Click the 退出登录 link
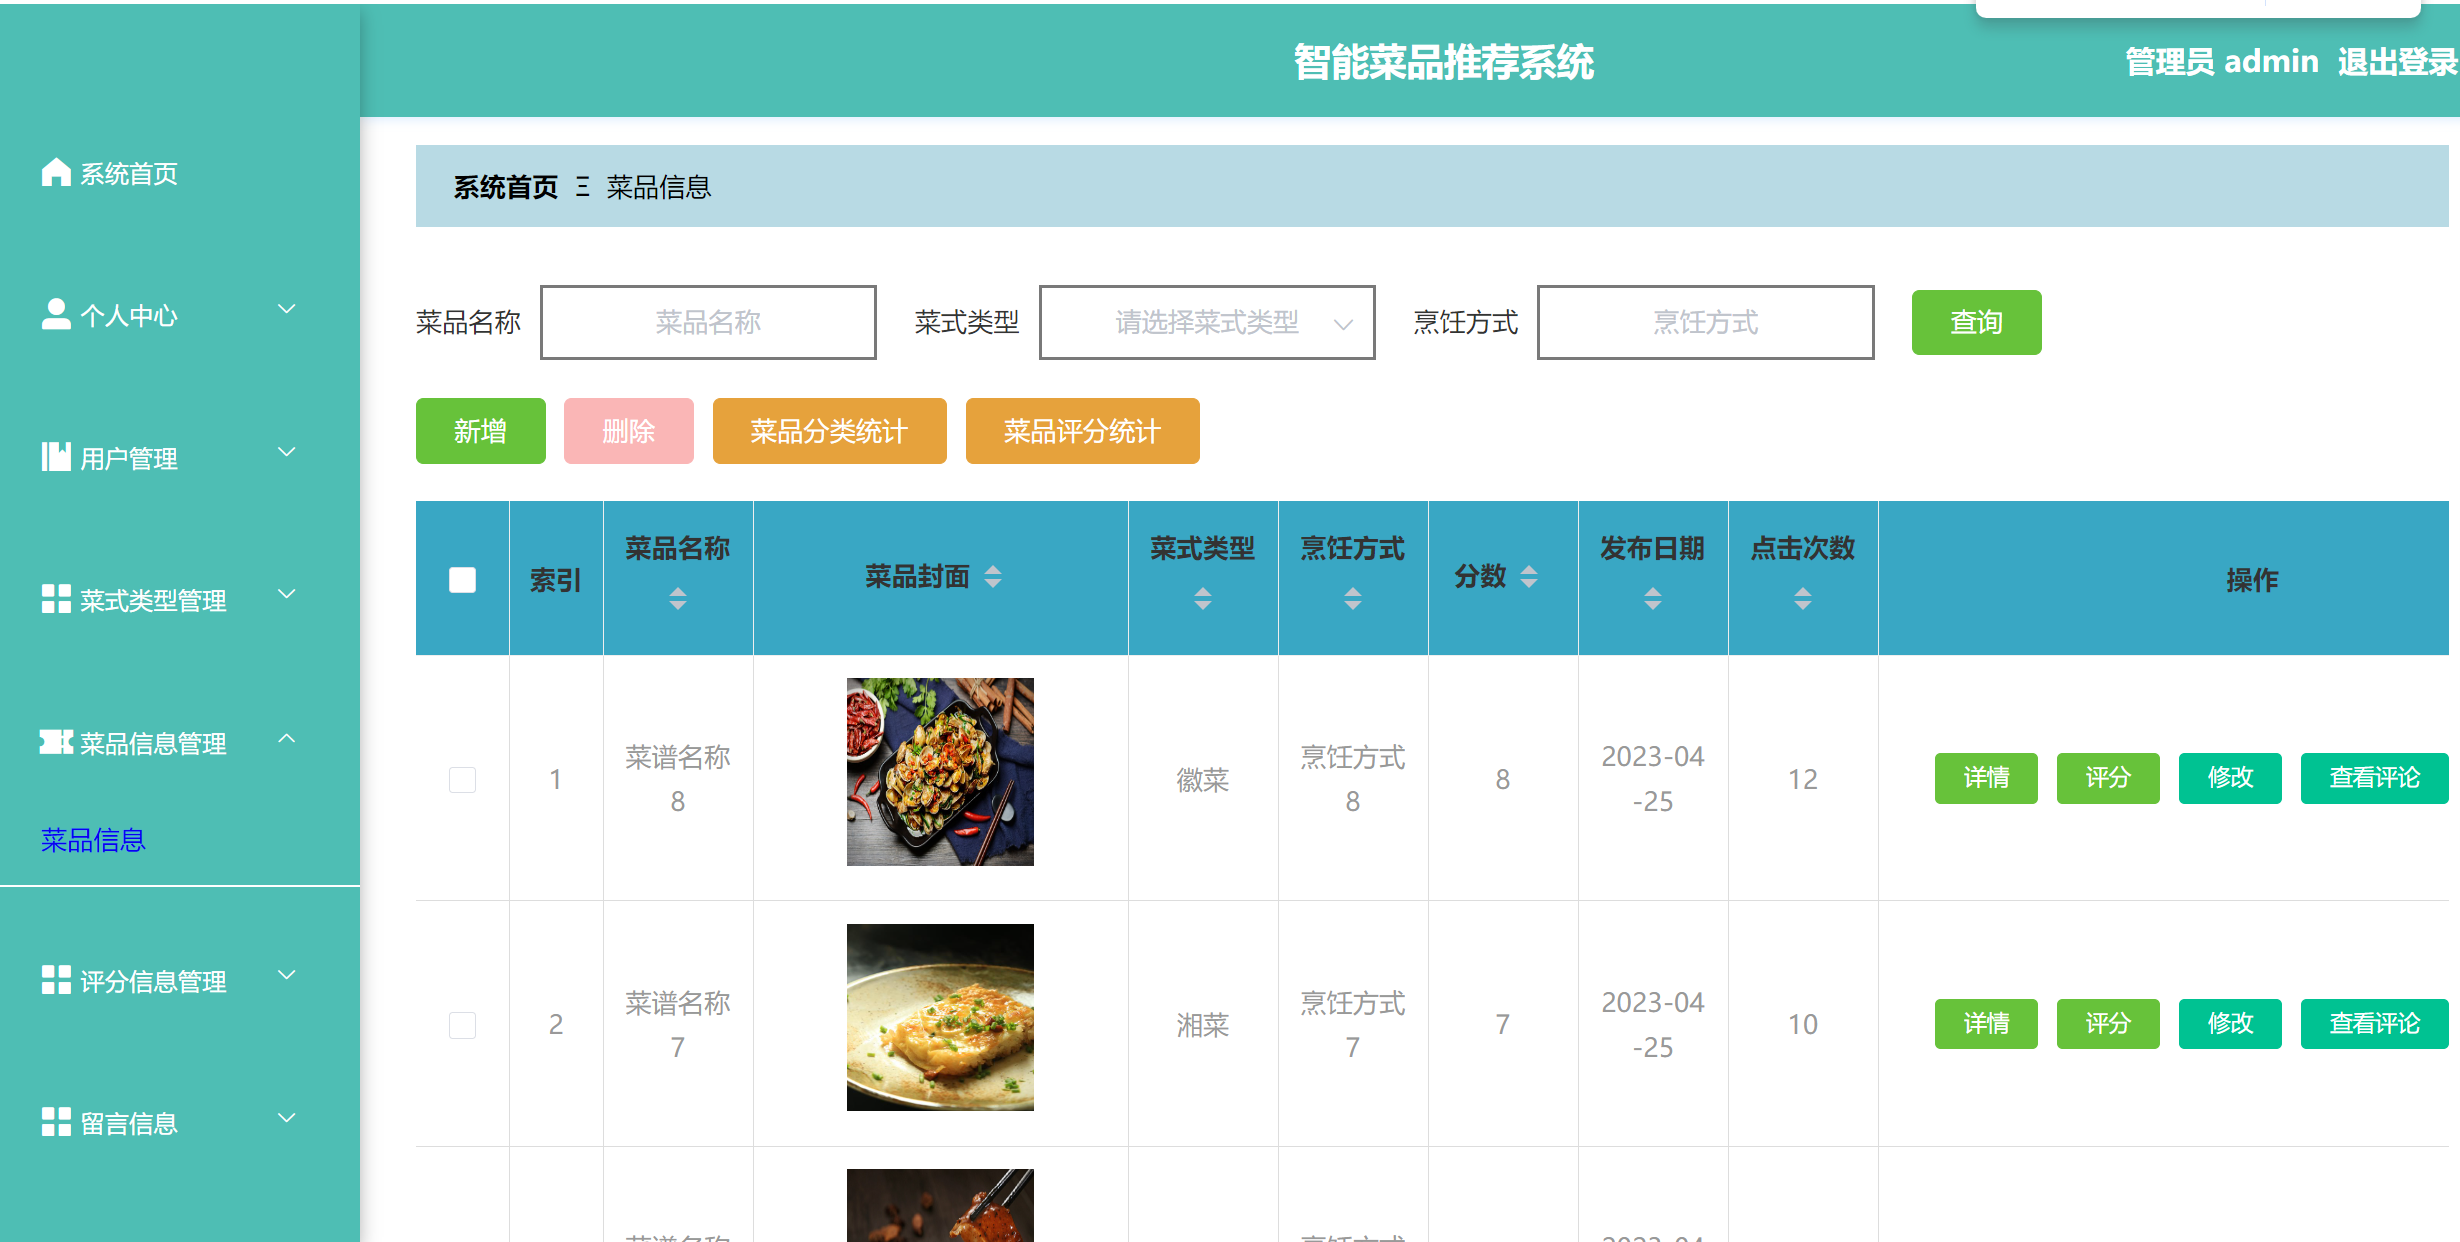This screenshot has width=2460, height=1242. [2397, 61]
